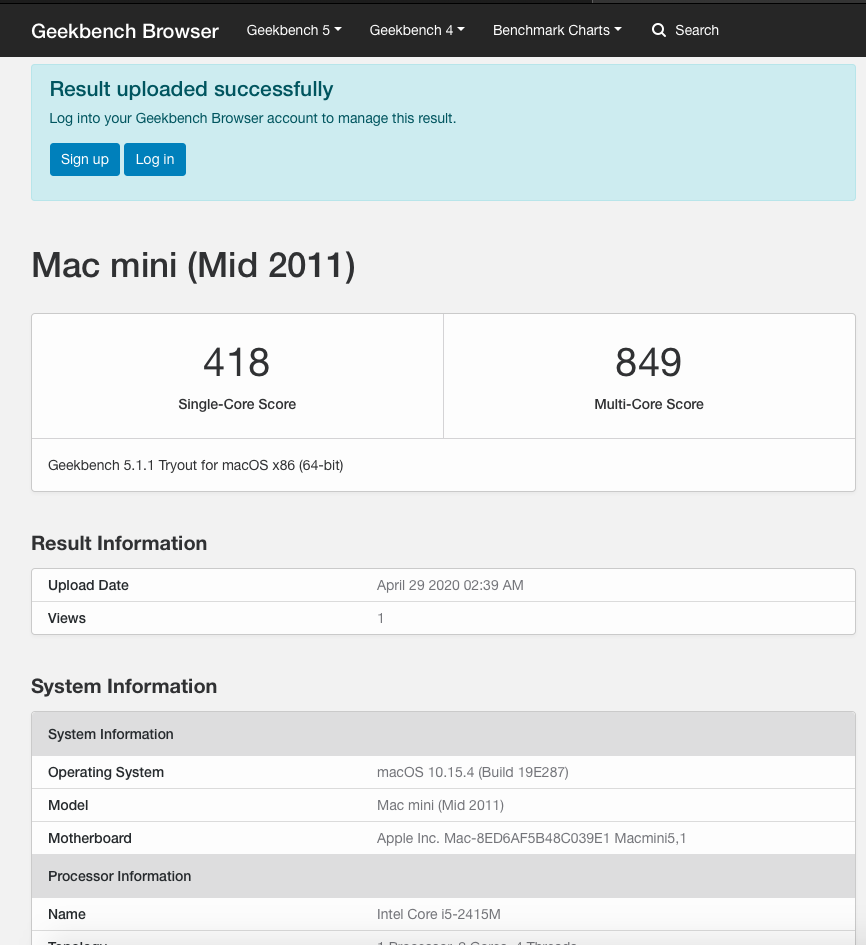Click the Search text in navbar
Image resolution: width=866 pixels, height=945 pixels.
697,30
